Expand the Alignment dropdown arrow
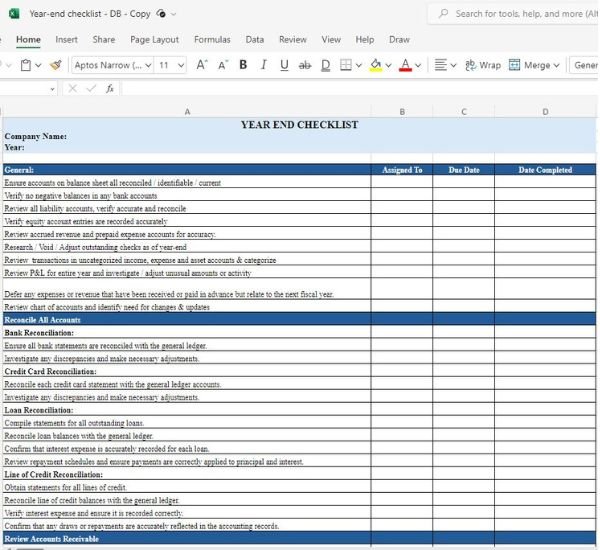This screenshot has height=550, width=600. [x=453, y=65]
